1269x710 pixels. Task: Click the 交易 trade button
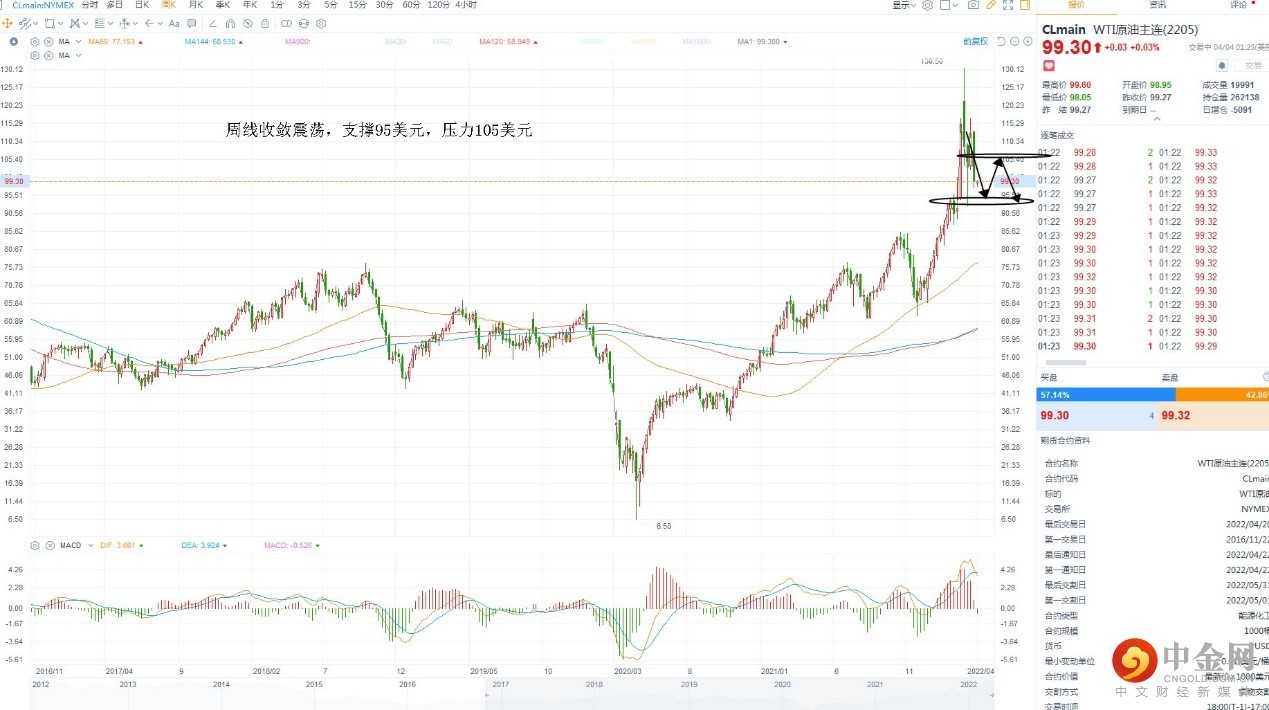pos(1253,65)
